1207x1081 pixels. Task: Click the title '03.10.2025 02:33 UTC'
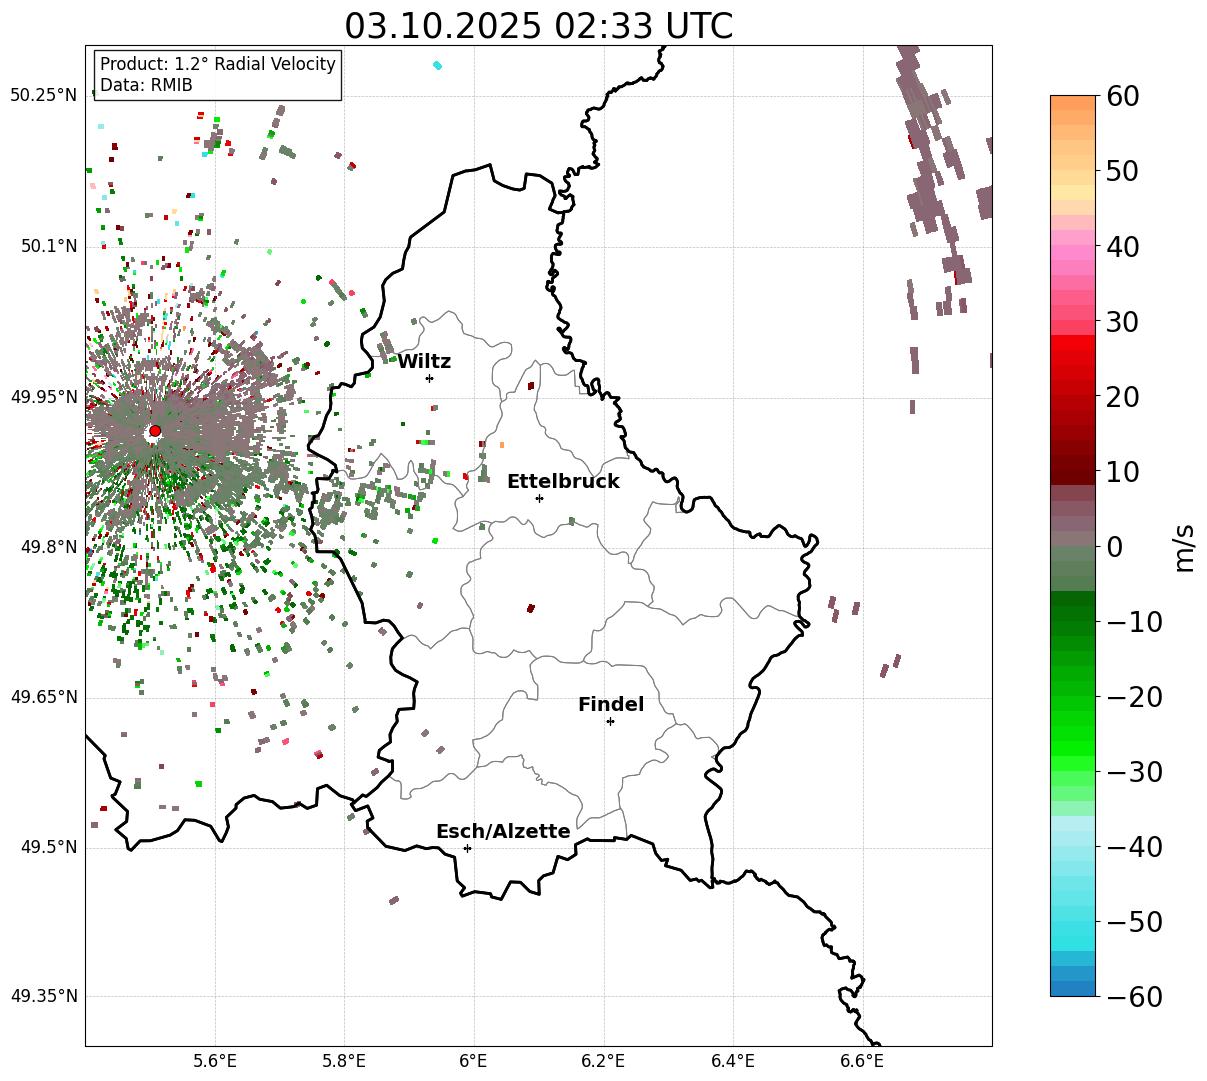[x=538, y=25]
